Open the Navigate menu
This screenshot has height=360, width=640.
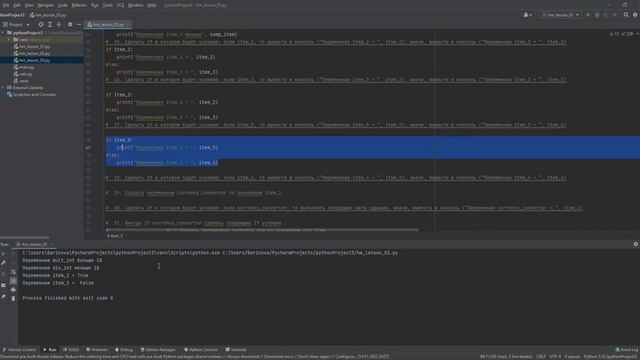click(45, 5)
